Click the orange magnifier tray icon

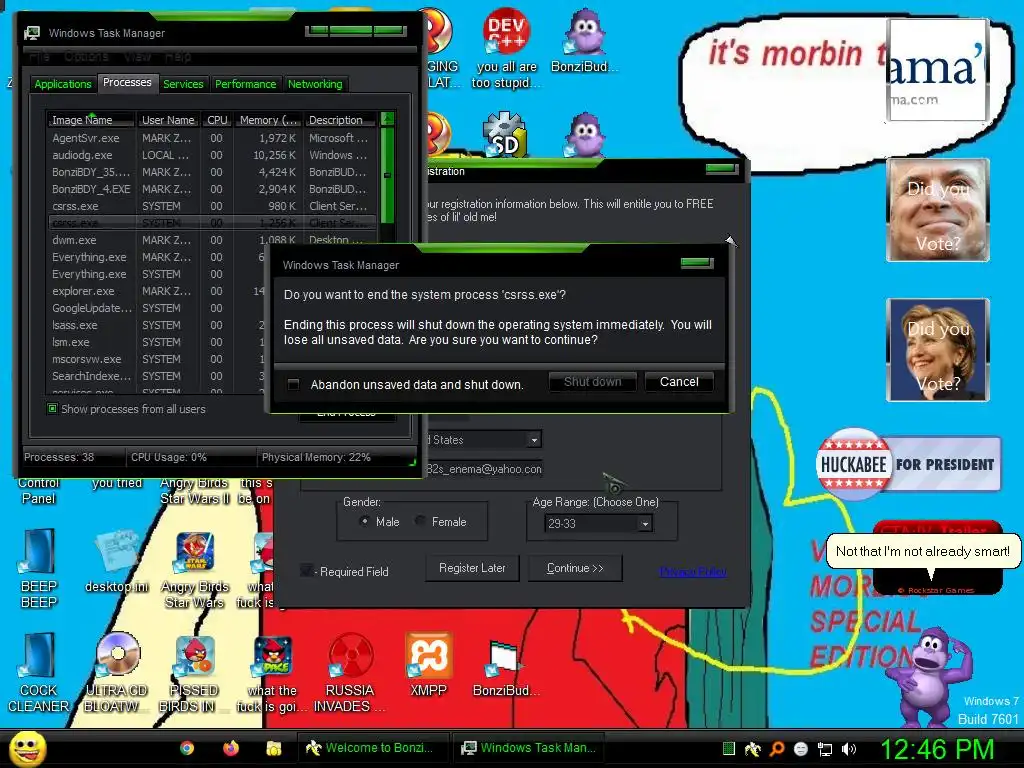pos(777,749)
